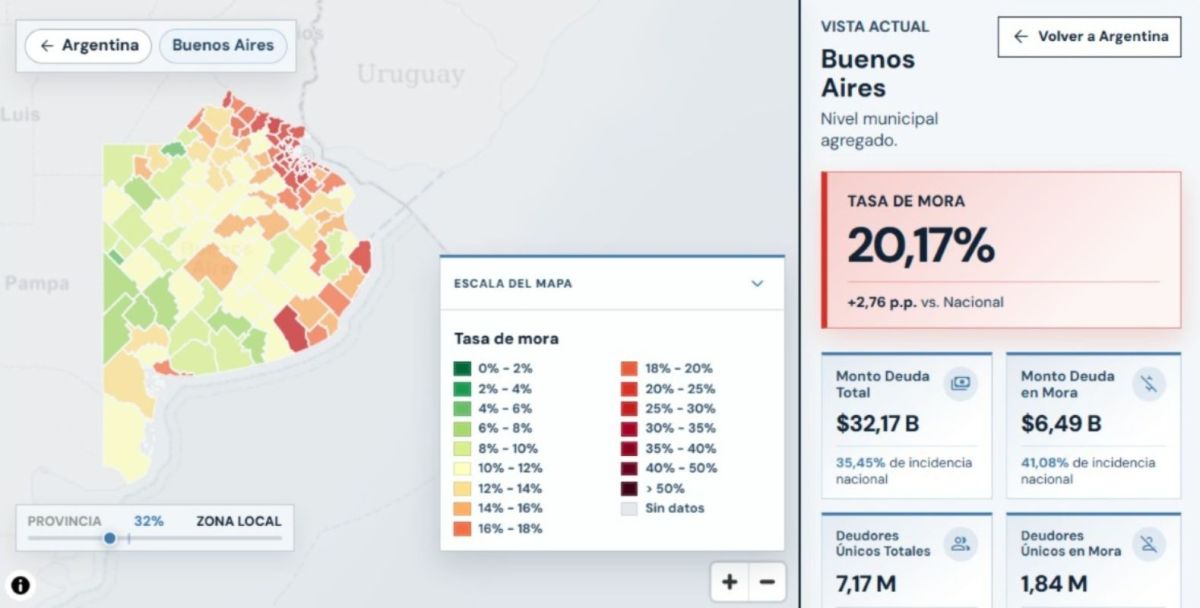1200x608 pixels.
Task: Click the back arrow beside Argentina
Action: pyautogui.click(x=46, y=46)
